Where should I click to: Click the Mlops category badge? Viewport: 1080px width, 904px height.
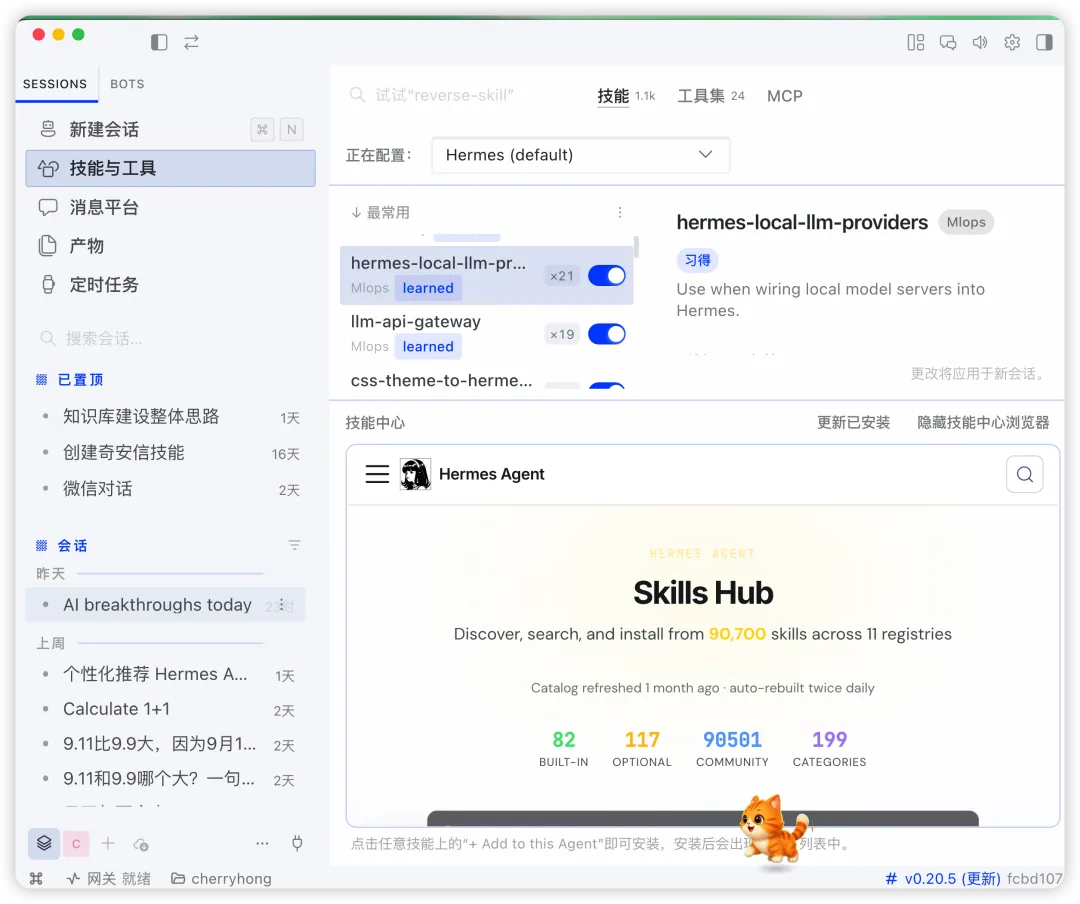[966, 223]
